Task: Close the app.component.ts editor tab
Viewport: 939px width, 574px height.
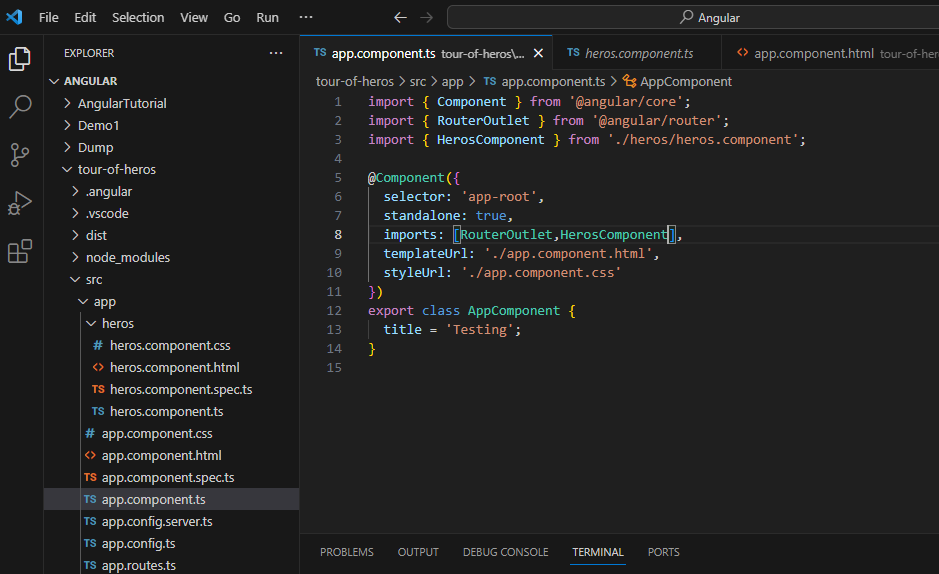Action: tap(538, 53)
